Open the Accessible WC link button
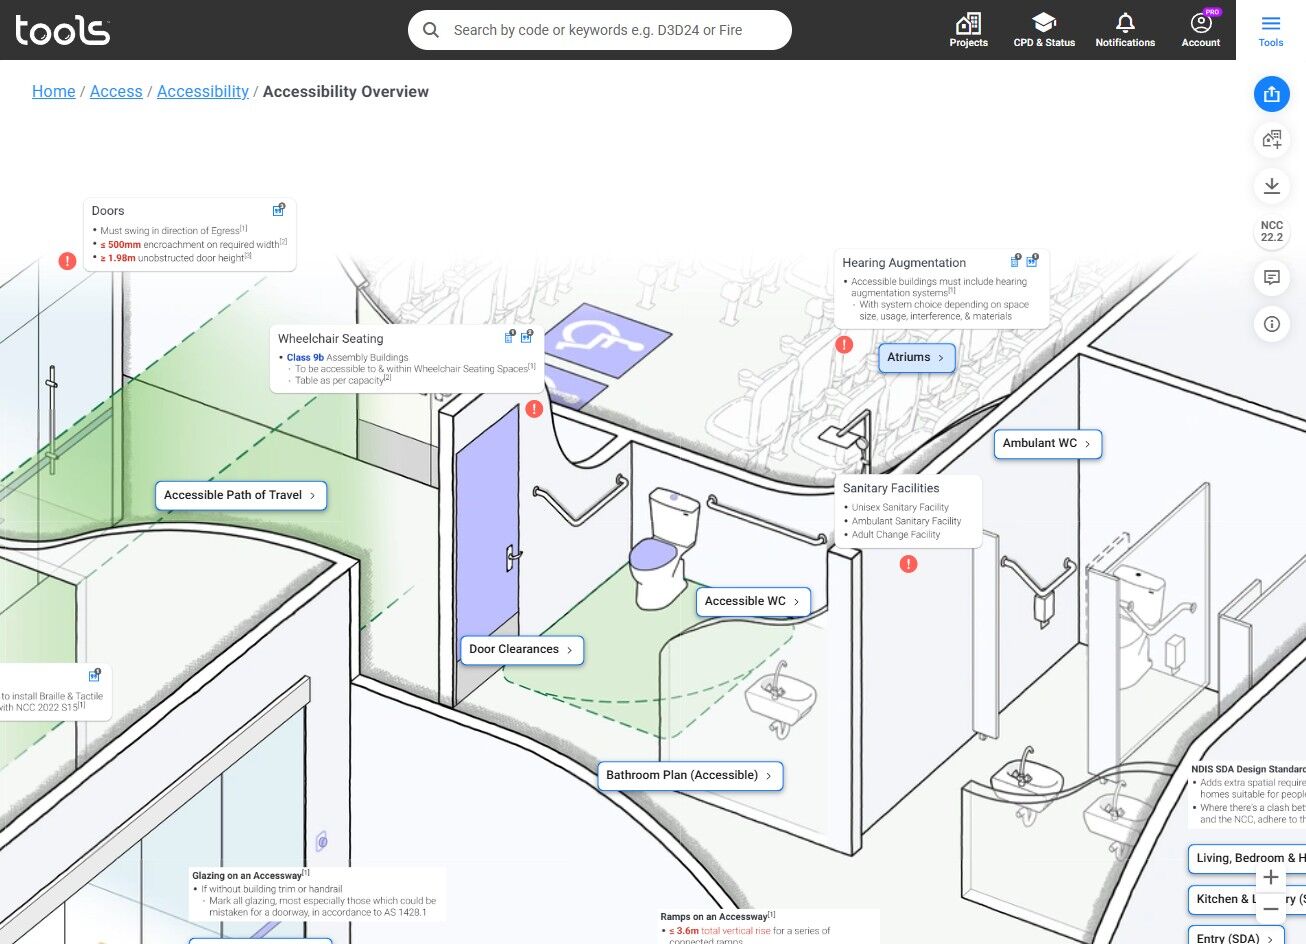The width and height of the screenshot is (1306, 944). point(754,602)
